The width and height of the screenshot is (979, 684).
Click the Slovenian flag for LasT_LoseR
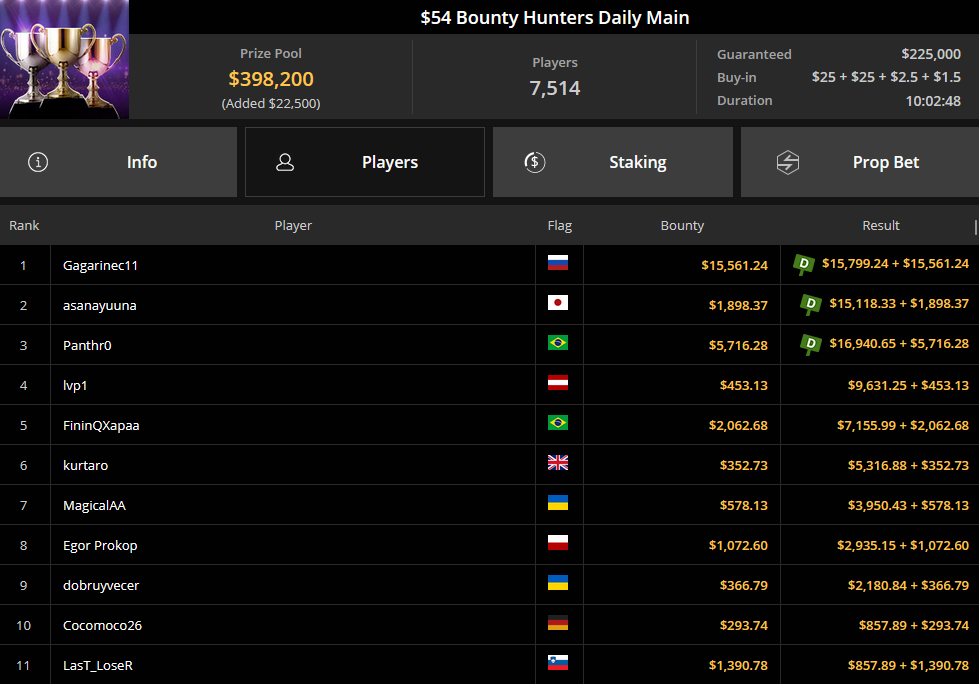pos(558,663)
